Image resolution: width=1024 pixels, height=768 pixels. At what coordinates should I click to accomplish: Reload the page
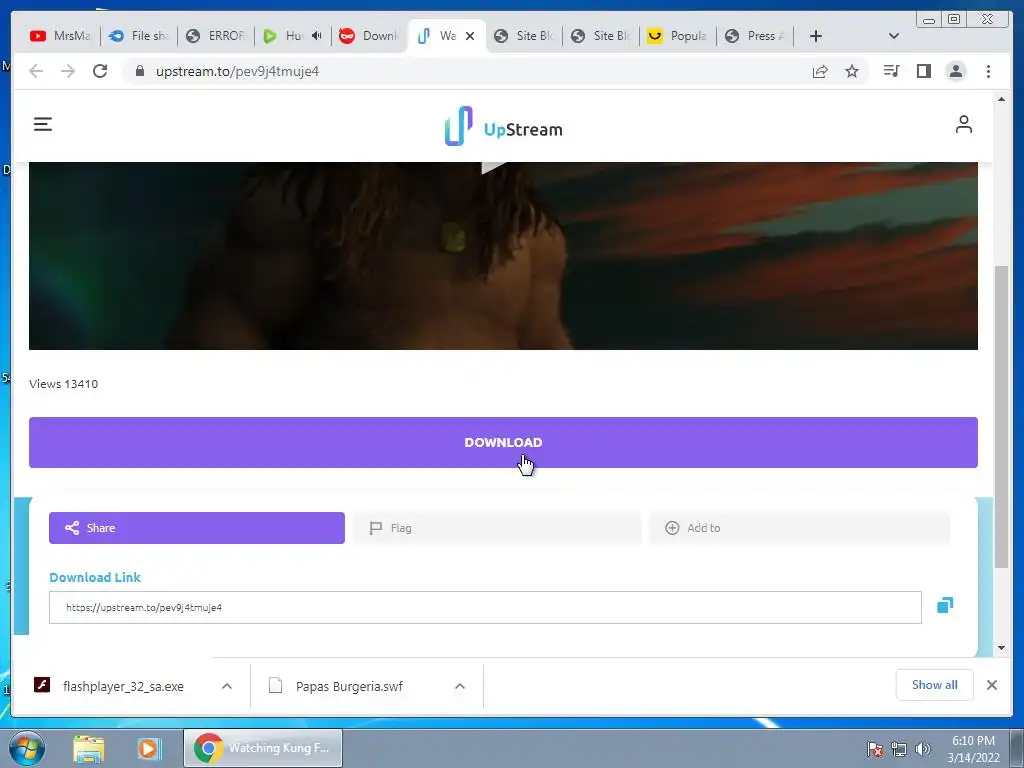pyautogui.click(x=100, y=71)
